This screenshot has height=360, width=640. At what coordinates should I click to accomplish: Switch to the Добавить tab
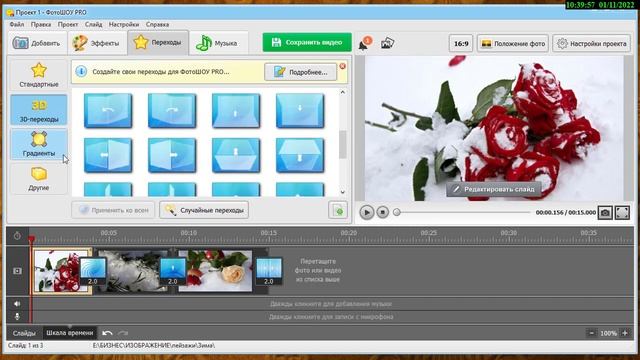click(x=36, y=43)
